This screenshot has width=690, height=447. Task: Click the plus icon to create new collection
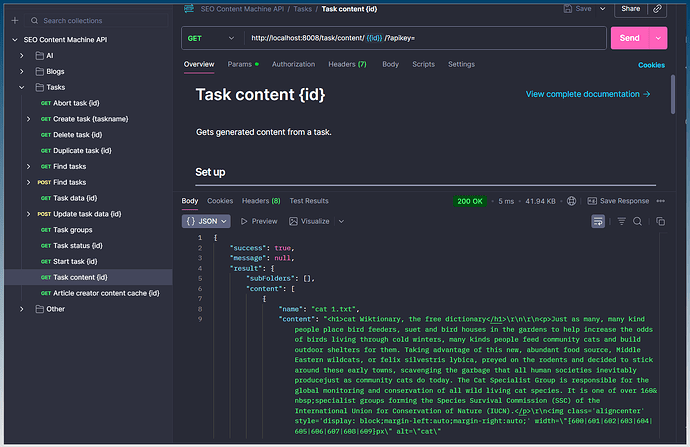tap(14, 20)
